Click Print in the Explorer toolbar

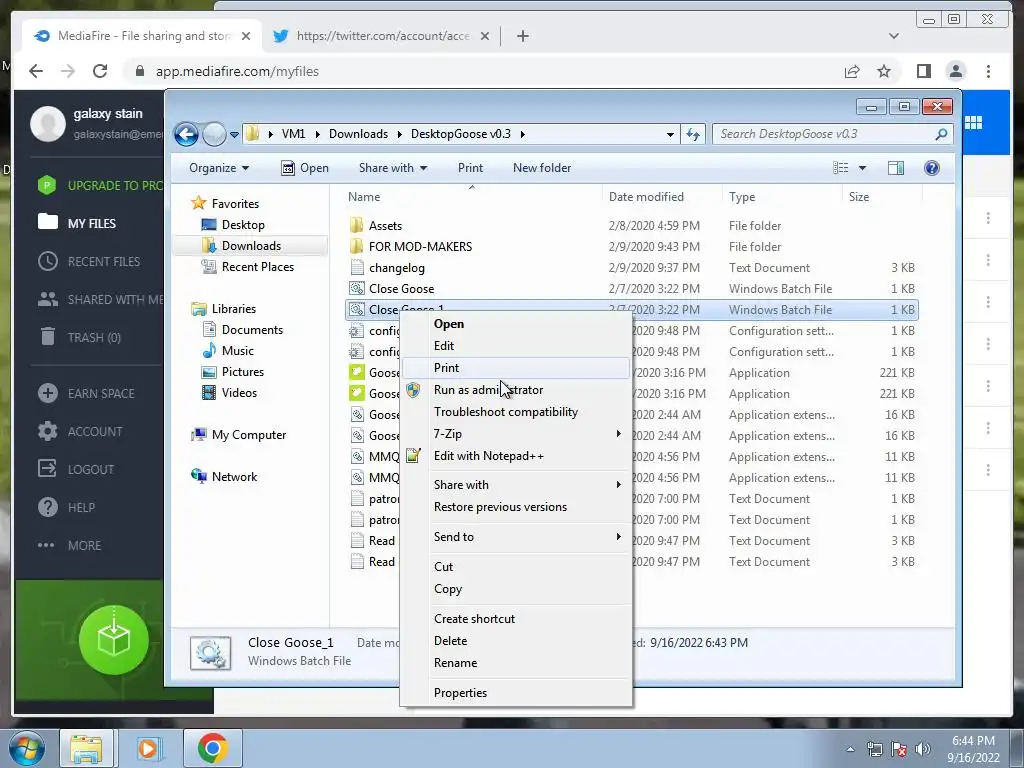470,168
